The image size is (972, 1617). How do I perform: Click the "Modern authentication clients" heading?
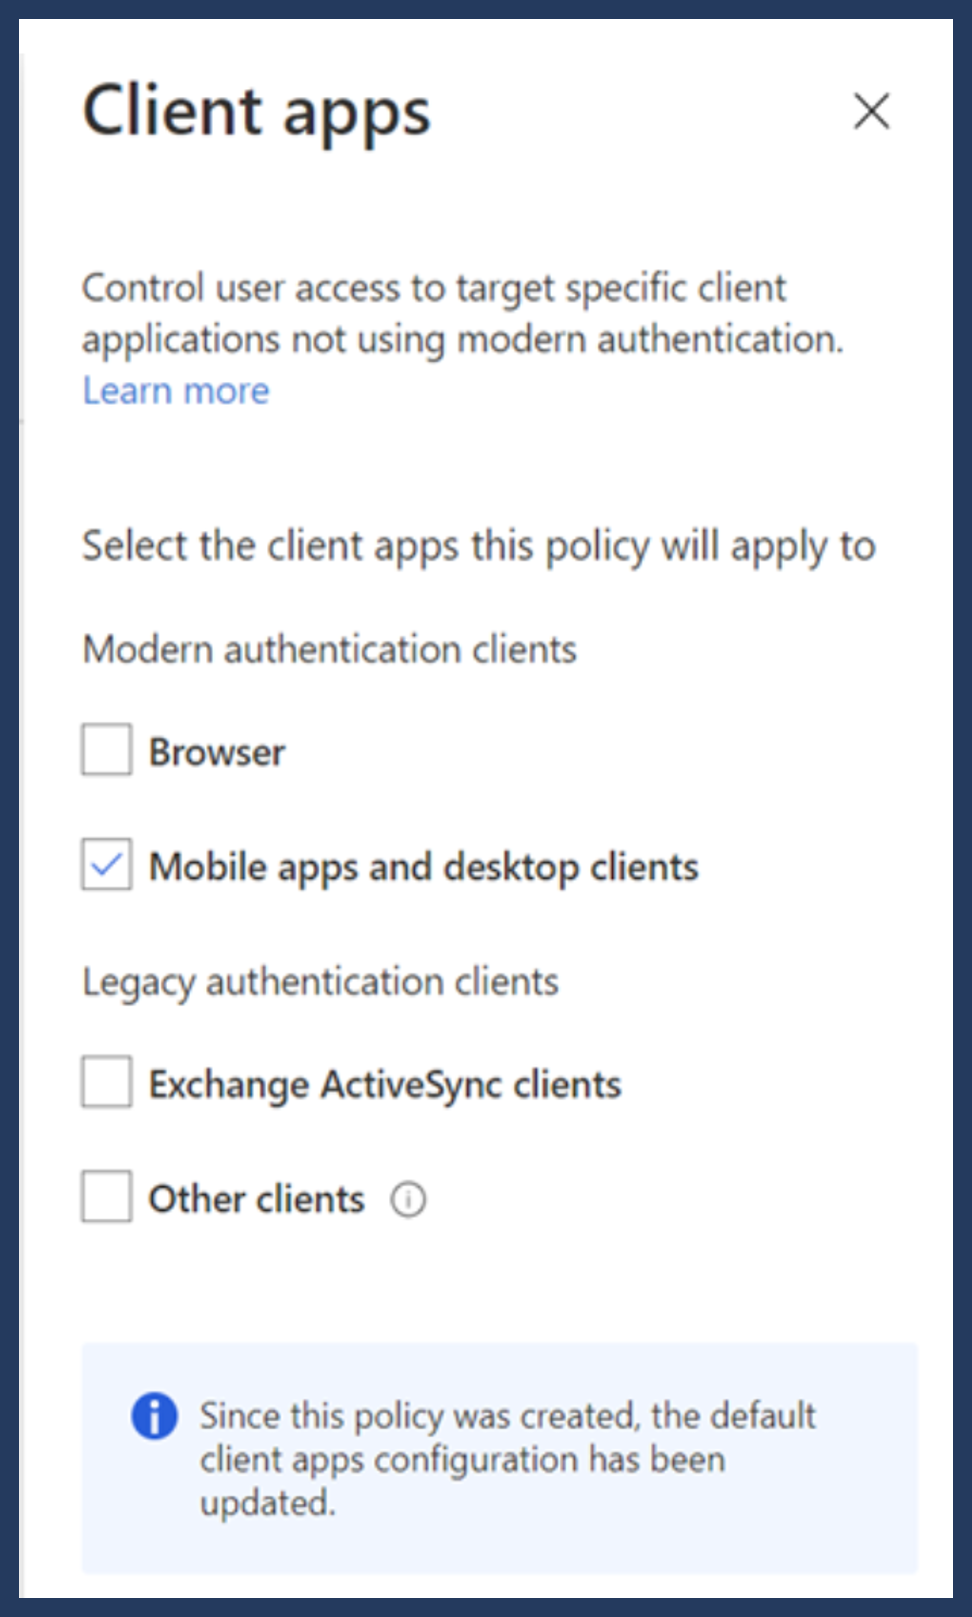[x=330, y=650]
